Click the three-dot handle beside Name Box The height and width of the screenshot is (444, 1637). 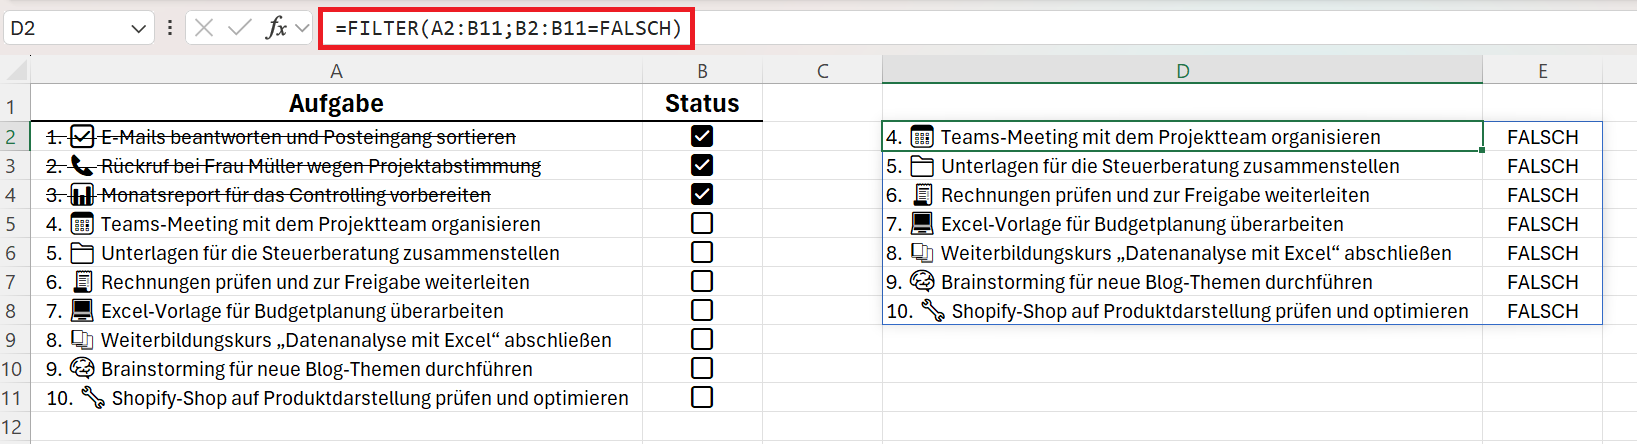(170, 28)
